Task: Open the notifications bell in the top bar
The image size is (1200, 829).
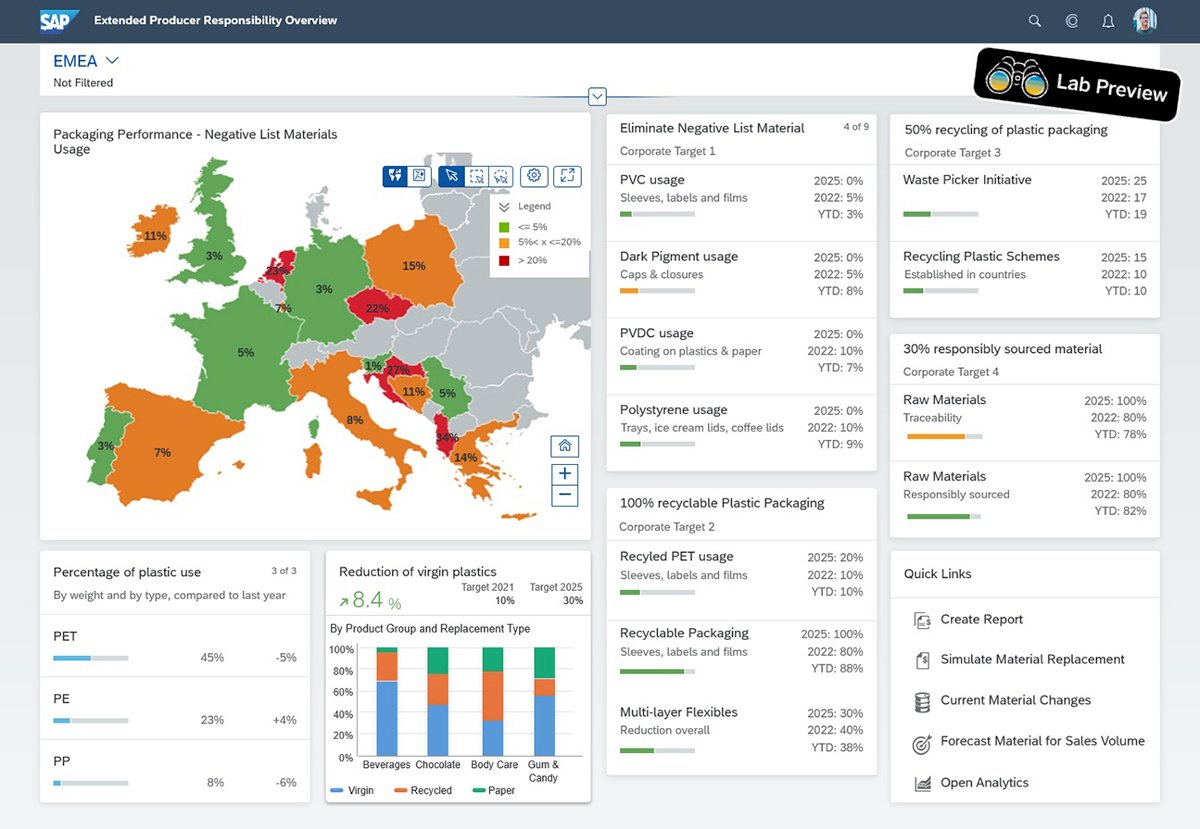Action: (x=1108, y=20)
